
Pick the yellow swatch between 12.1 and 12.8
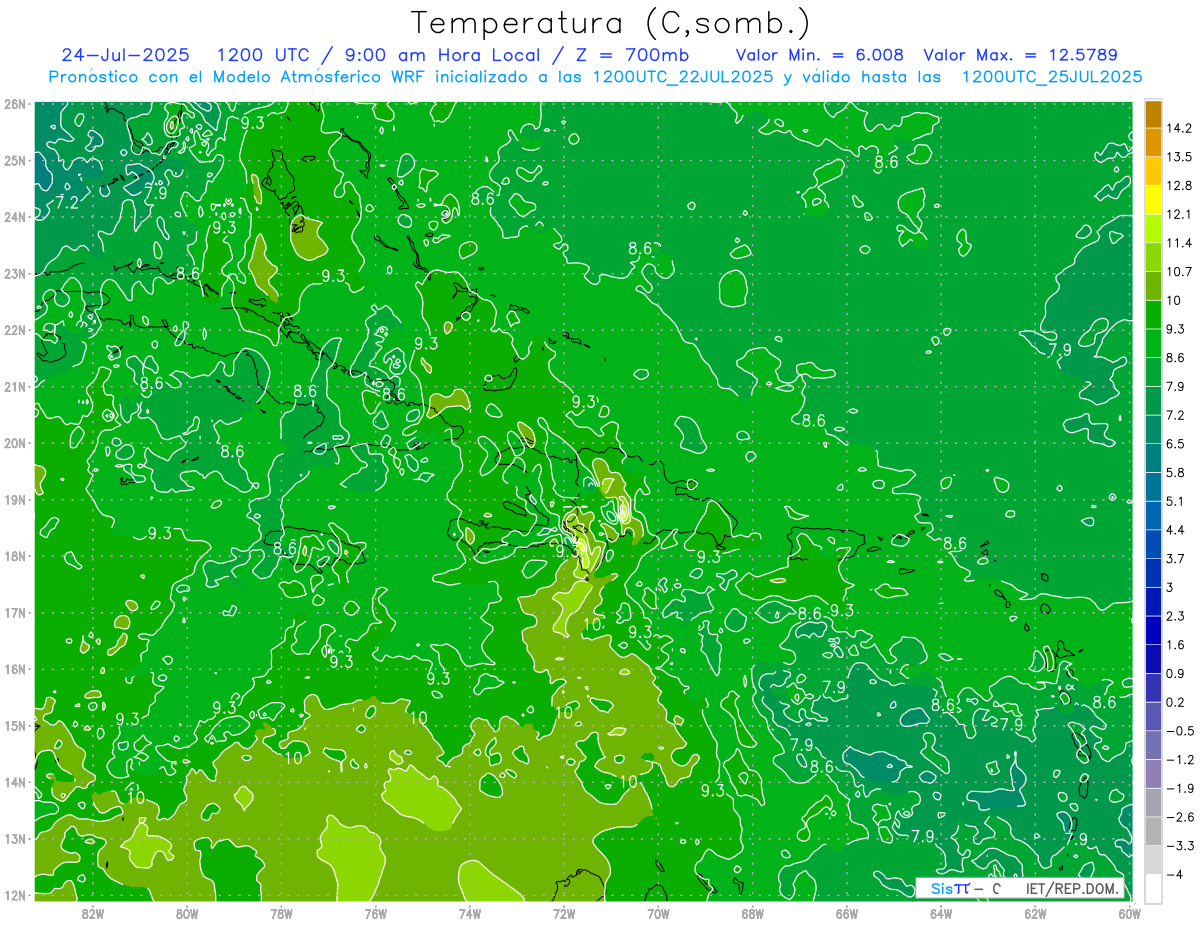click(1153, 200)
